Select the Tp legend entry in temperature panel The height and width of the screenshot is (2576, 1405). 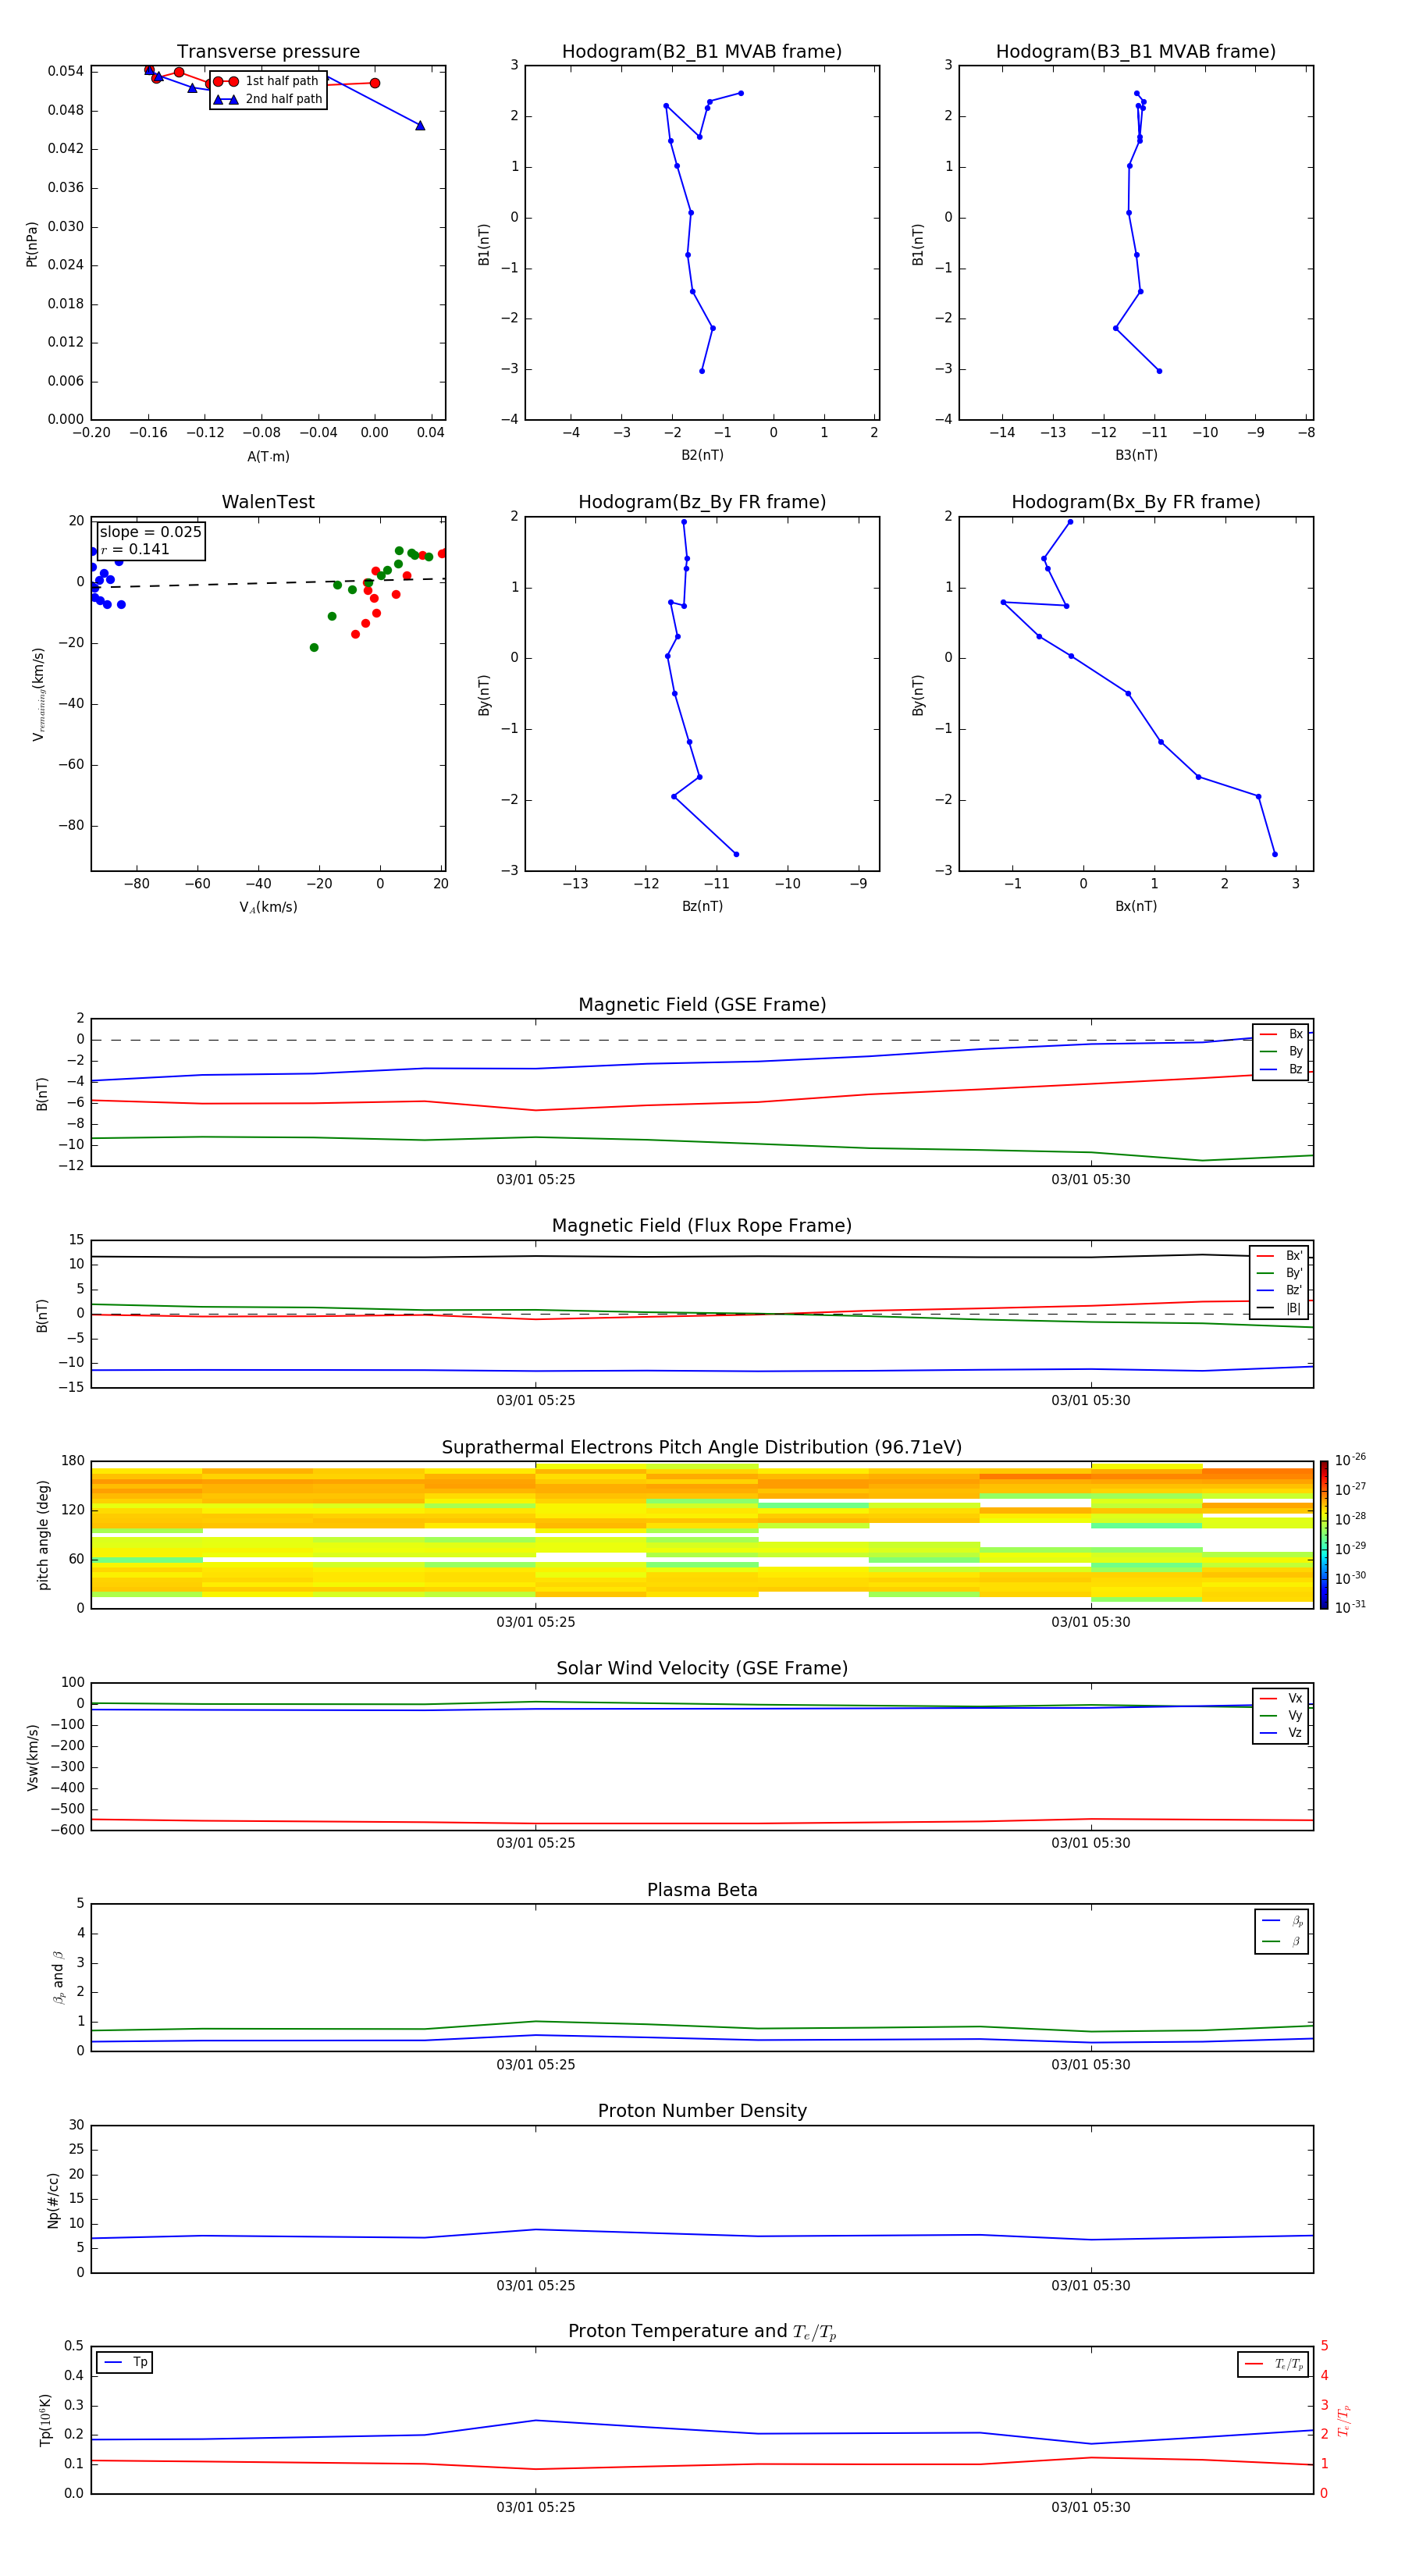click(124, 2362)
